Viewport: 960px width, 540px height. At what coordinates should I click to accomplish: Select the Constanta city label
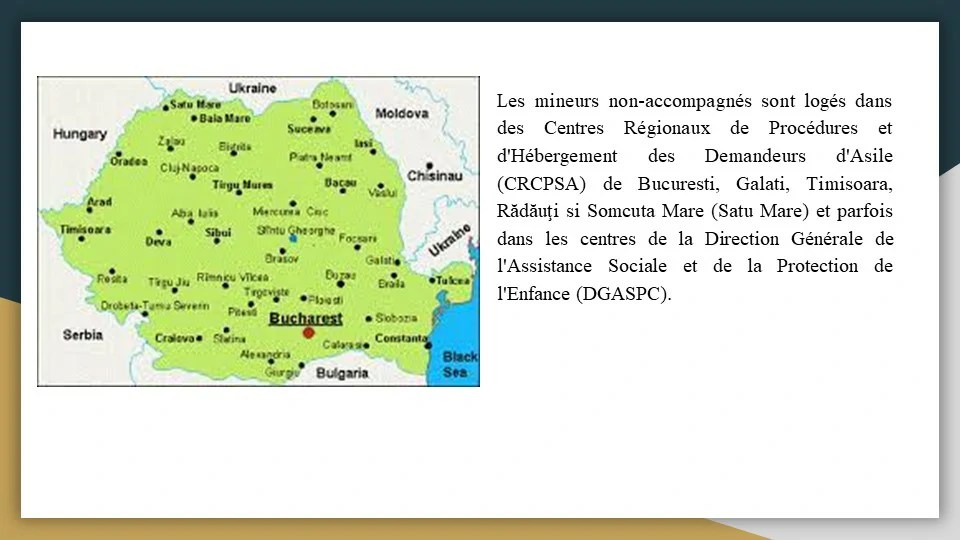tap(401, 339)
